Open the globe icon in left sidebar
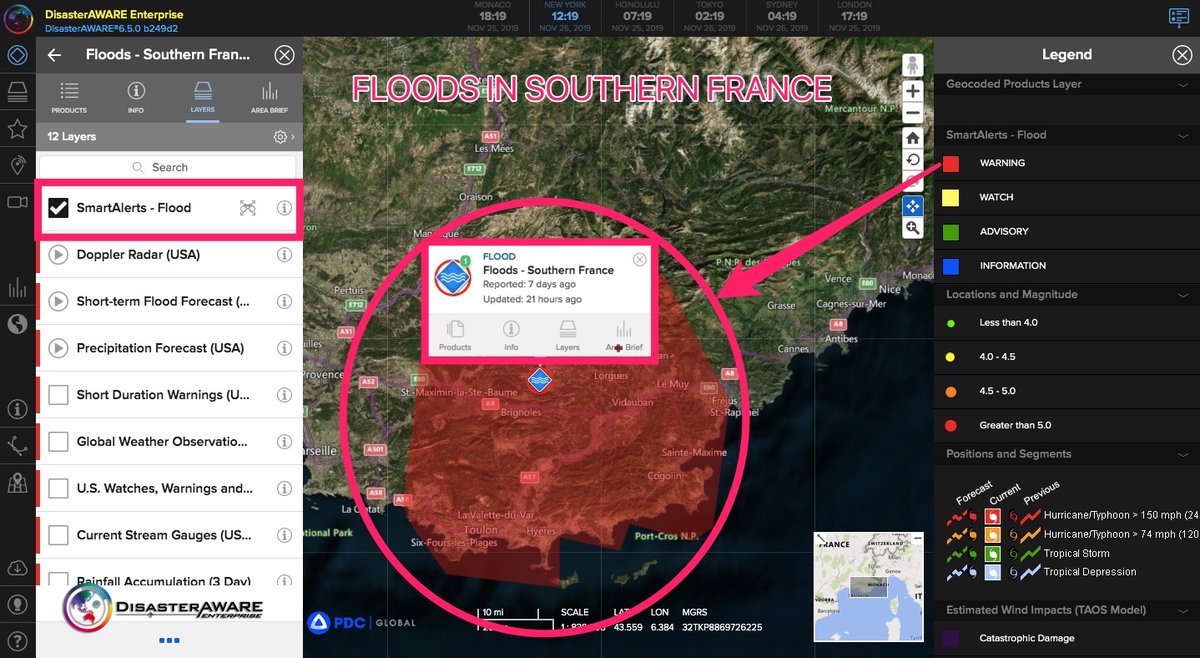Screen dimensions: 1200x658 coord(17,324)
